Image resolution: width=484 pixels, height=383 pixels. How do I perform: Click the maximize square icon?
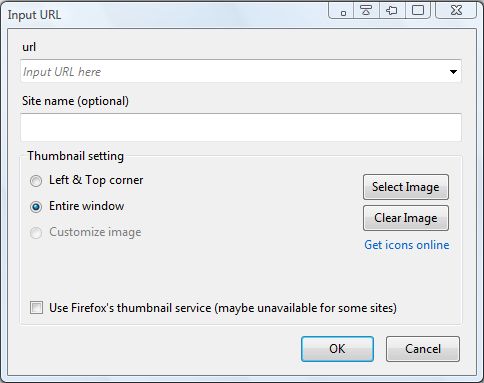tap(418, 10)
